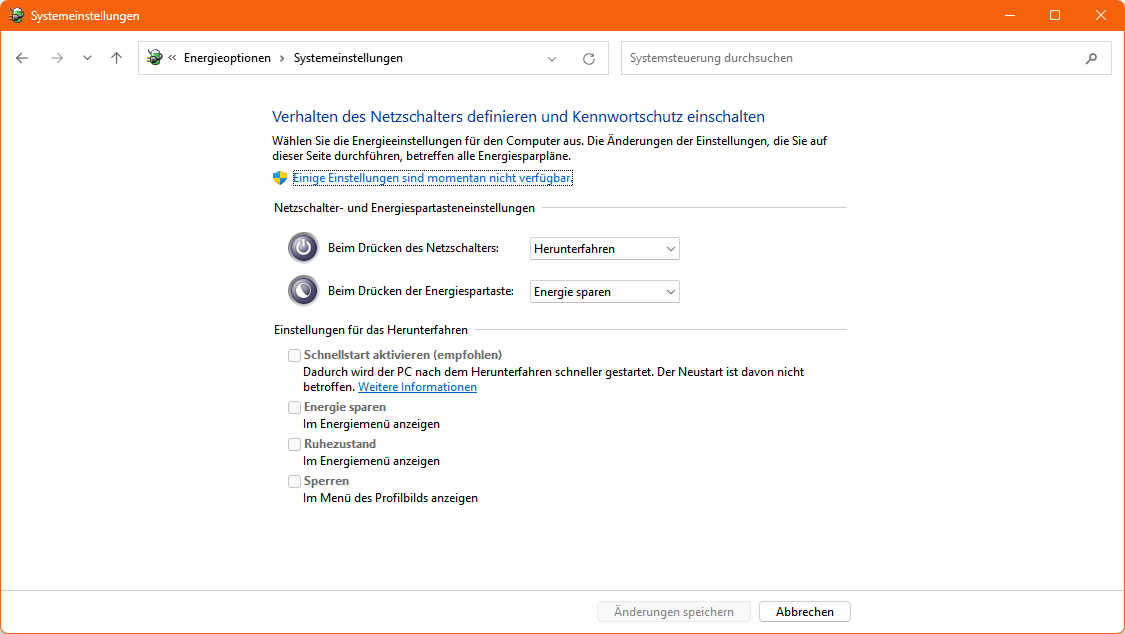
Task: Open Einige Einstellungen sind momentan nicht verfügbar link
Action: 433,178
